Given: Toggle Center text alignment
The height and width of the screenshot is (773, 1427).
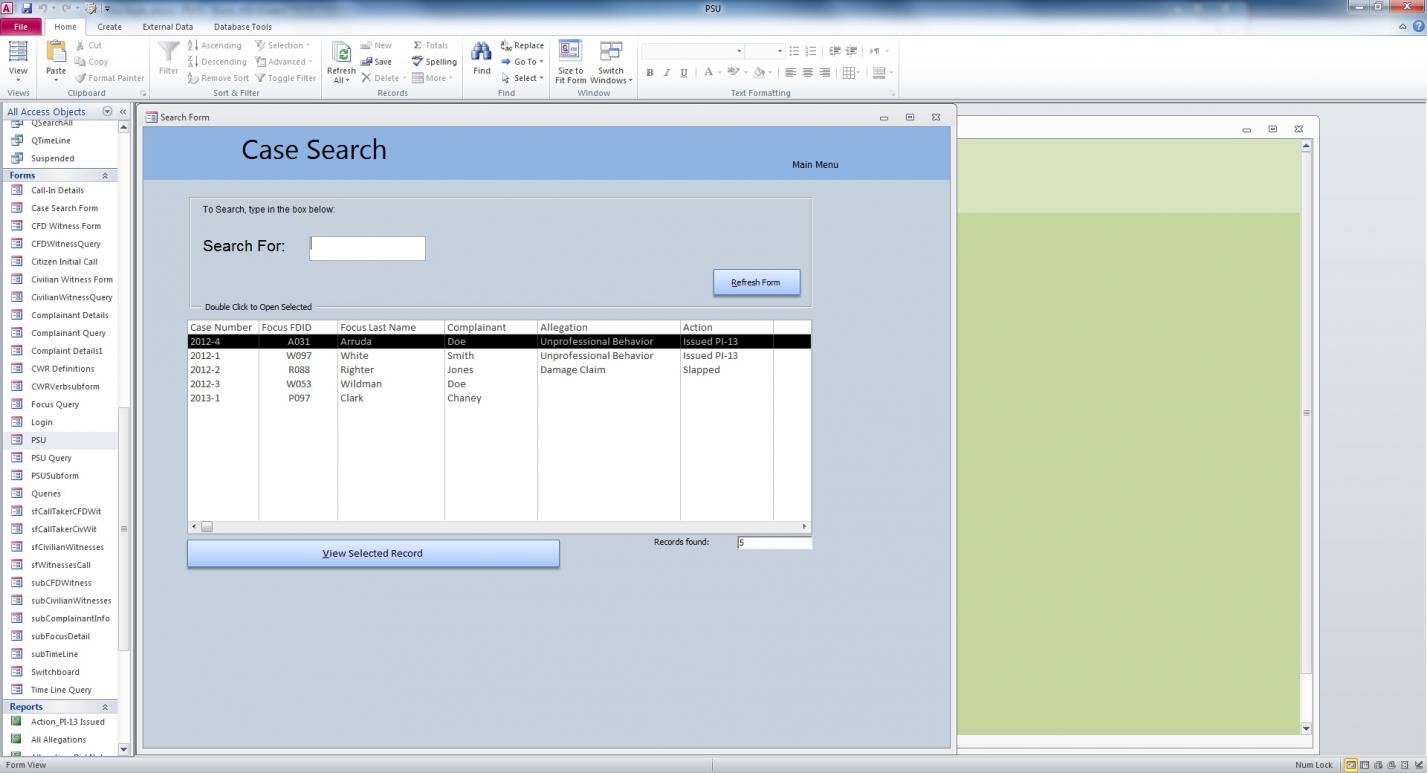Looking at the screenshot, I should coord(808,72).
